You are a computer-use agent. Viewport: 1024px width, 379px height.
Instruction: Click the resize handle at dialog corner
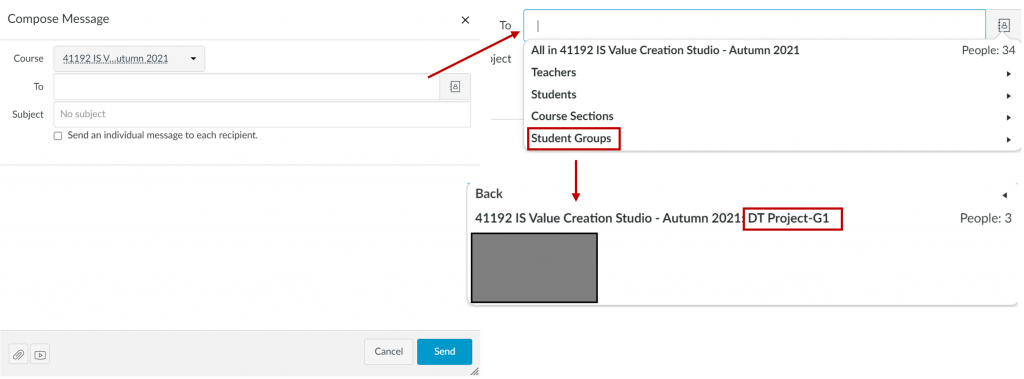pyautogui.click(x=475, y=371)
